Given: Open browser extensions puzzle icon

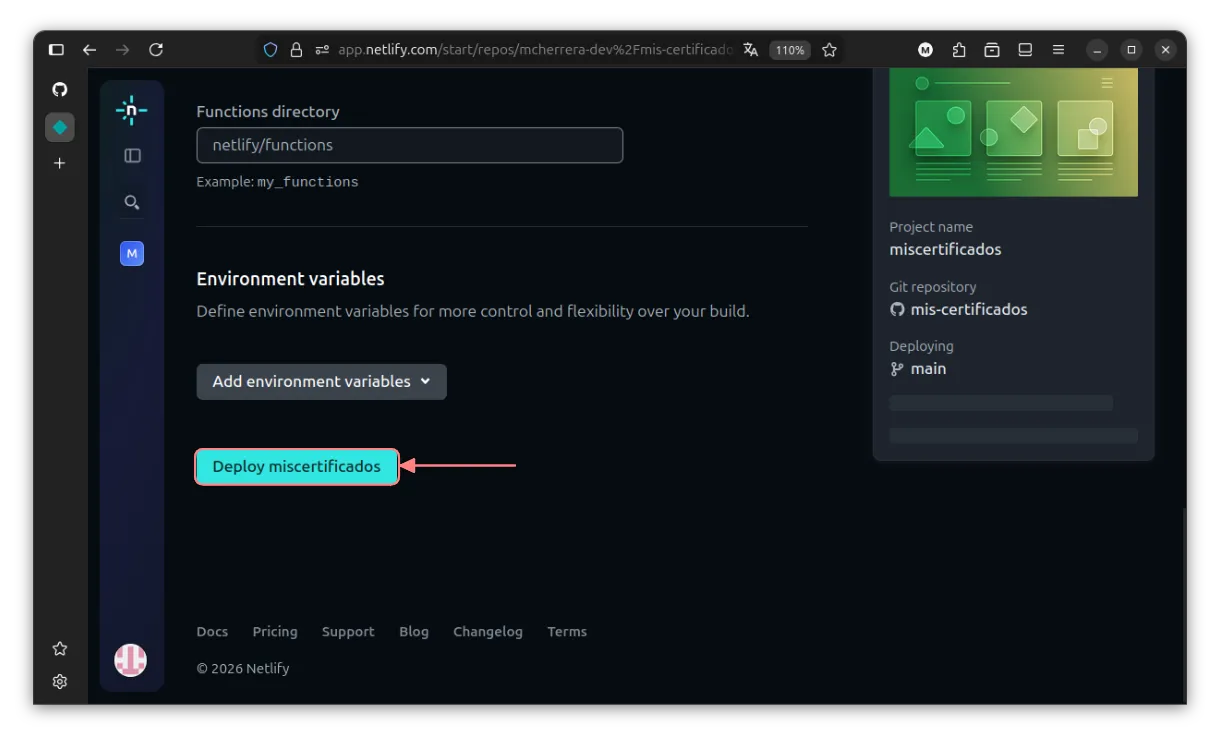Looking at the screenshot, I should [959, 50].
